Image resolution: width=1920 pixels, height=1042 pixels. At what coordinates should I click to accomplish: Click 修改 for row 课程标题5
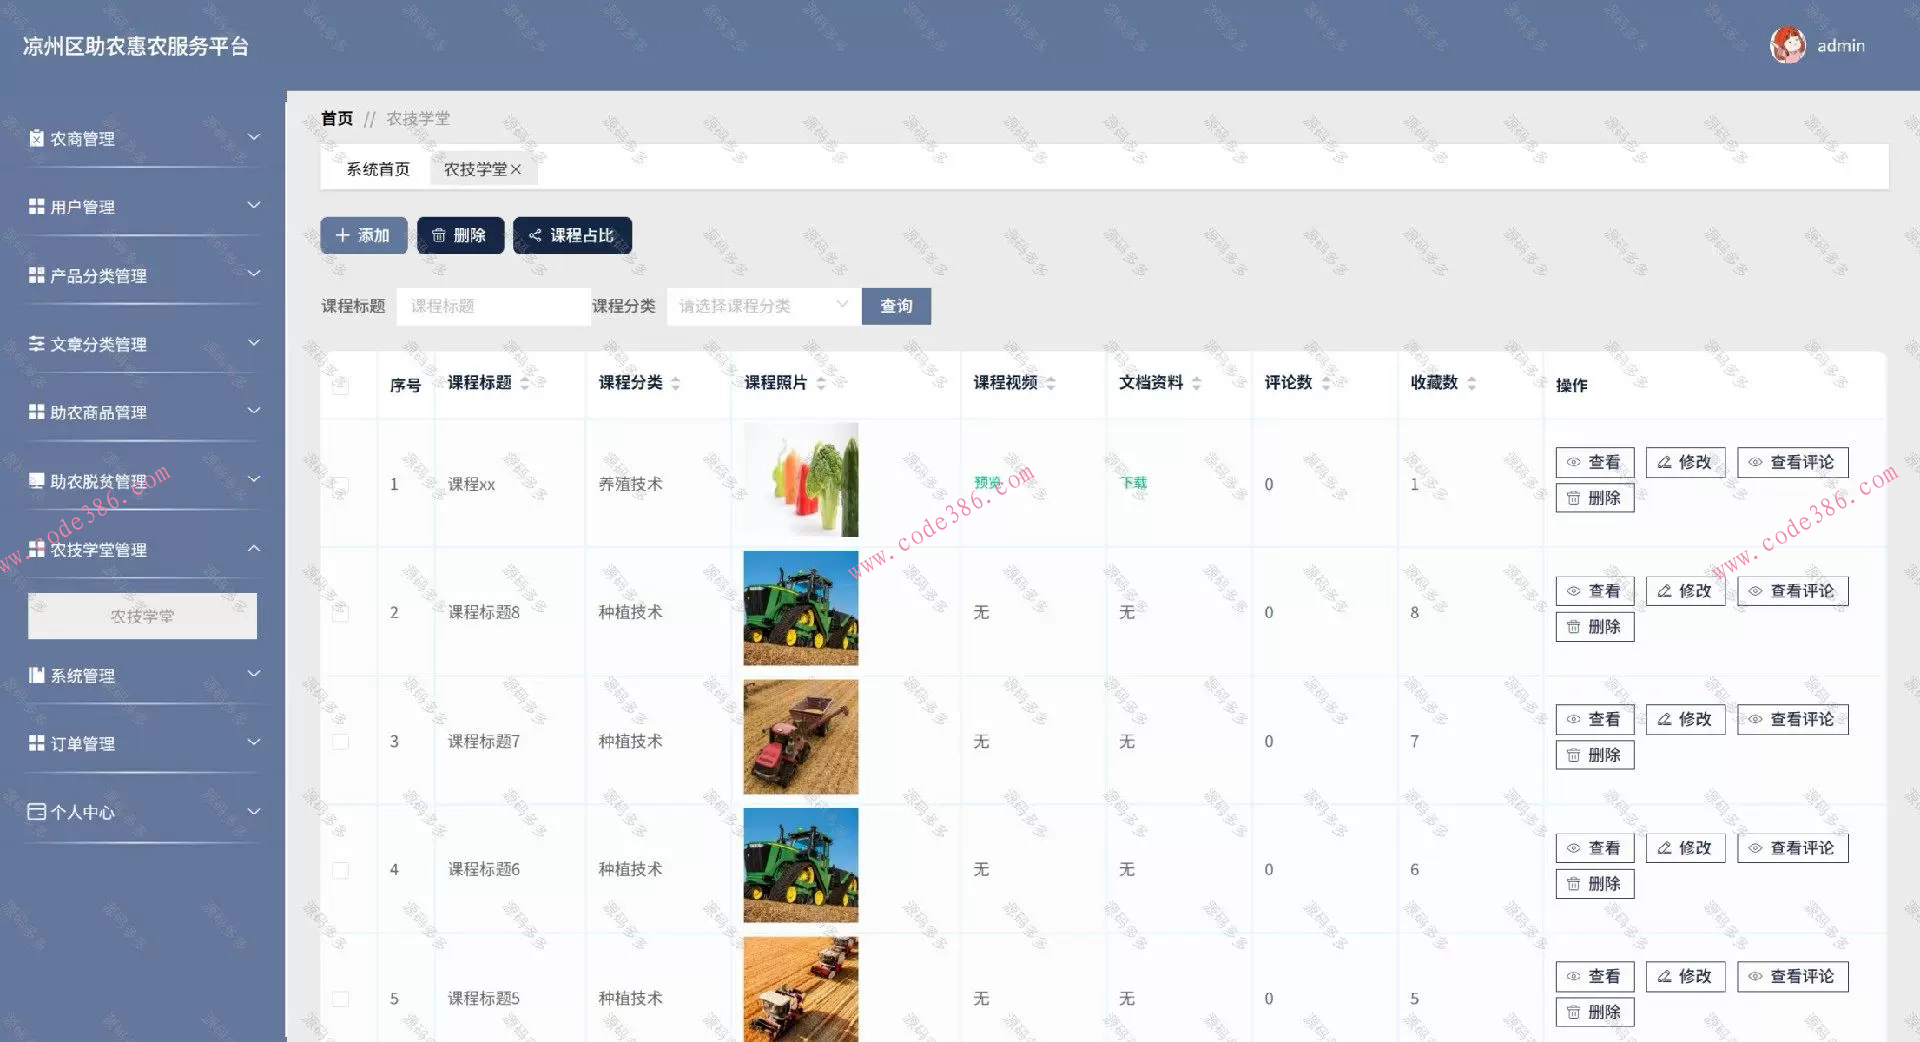tap(1685, 976)
